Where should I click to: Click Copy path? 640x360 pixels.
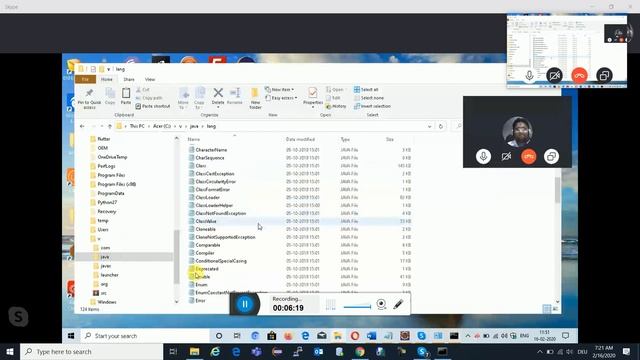tap(149, 98)
